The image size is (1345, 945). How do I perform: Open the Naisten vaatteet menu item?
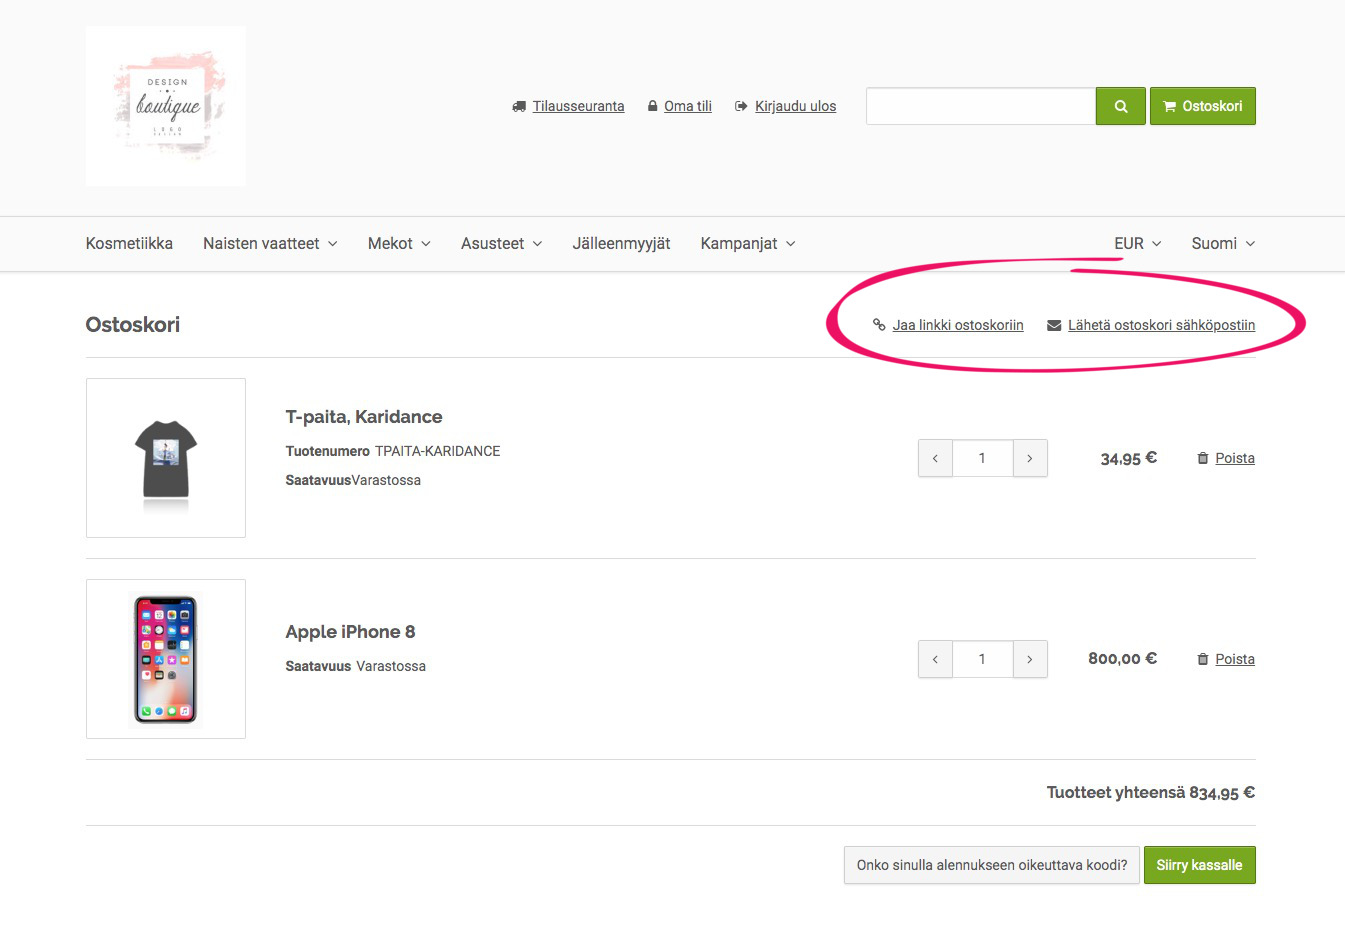coord(261,244)
